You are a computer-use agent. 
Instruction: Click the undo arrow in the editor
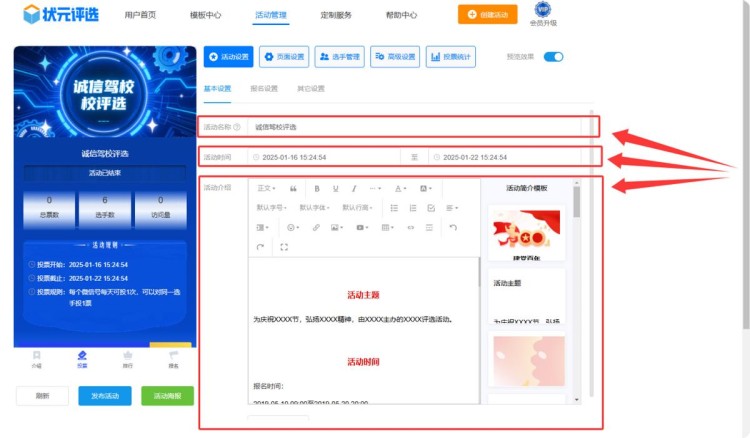[x=453, y=228]
